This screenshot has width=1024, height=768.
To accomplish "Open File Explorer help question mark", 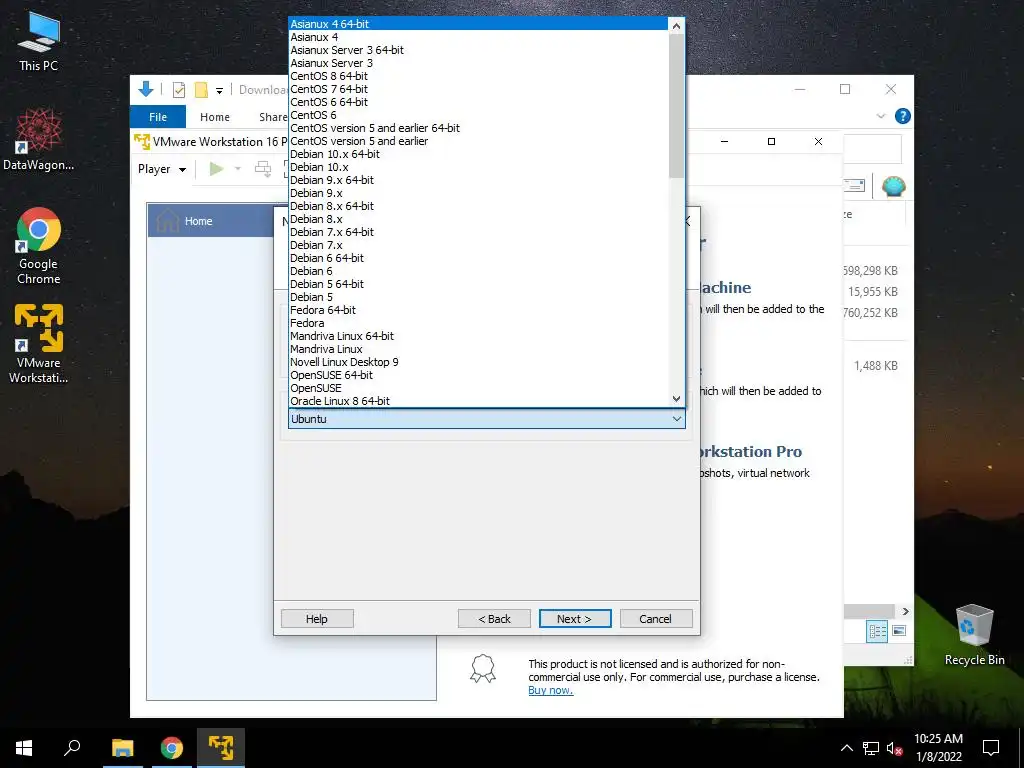I will [903, 116].
